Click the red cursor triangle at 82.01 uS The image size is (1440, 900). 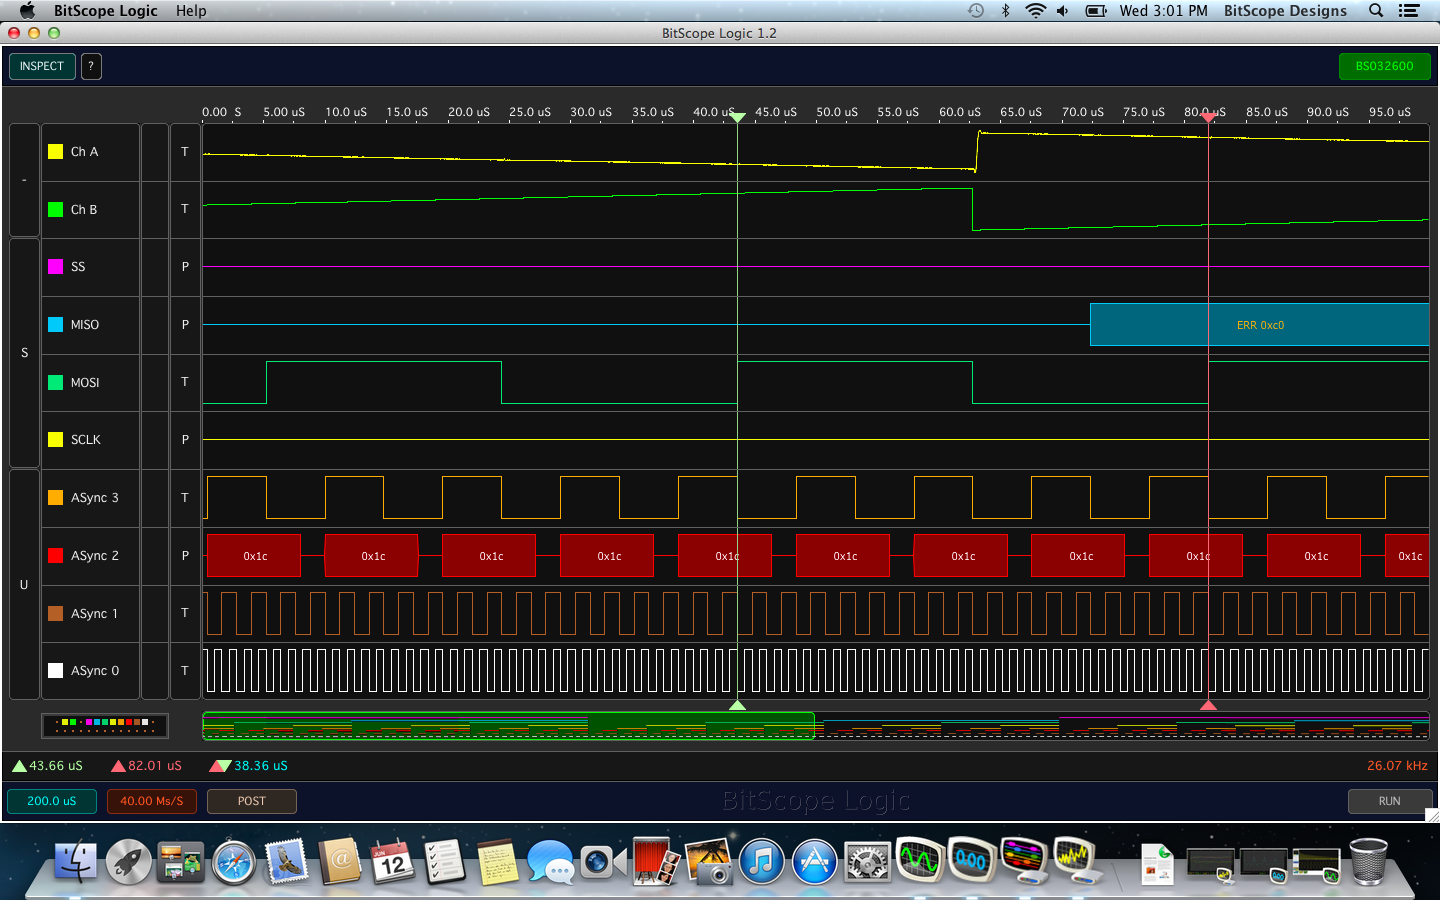point(118,766)
